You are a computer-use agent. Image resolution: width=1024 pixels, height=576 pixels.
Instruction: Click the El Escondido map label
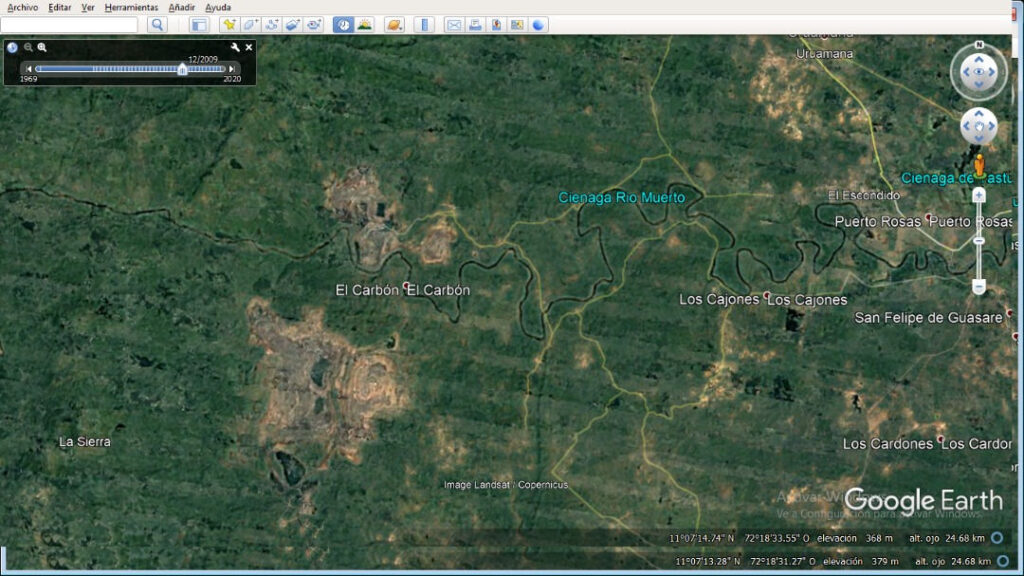[x=863, y=195]
